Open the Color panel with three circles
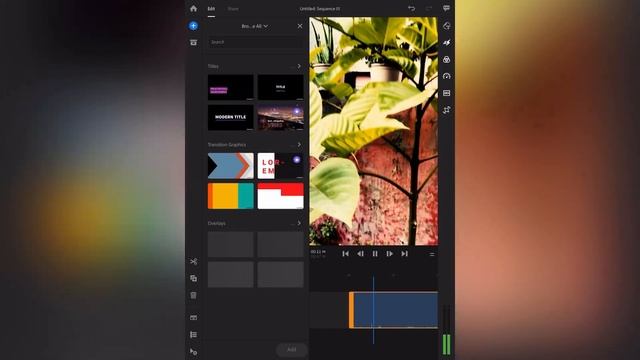Image resolution: width=640 pixels, height=360 pixels. point(447,60)
